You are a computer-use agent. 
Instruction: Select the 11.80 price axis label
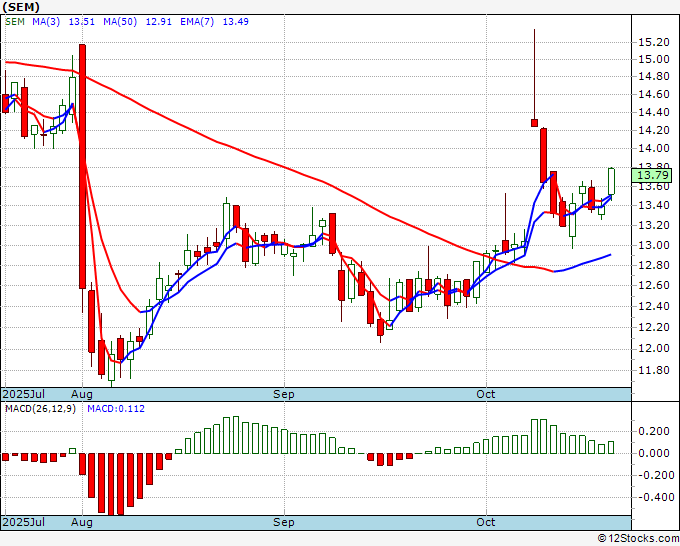click(654, 370)
